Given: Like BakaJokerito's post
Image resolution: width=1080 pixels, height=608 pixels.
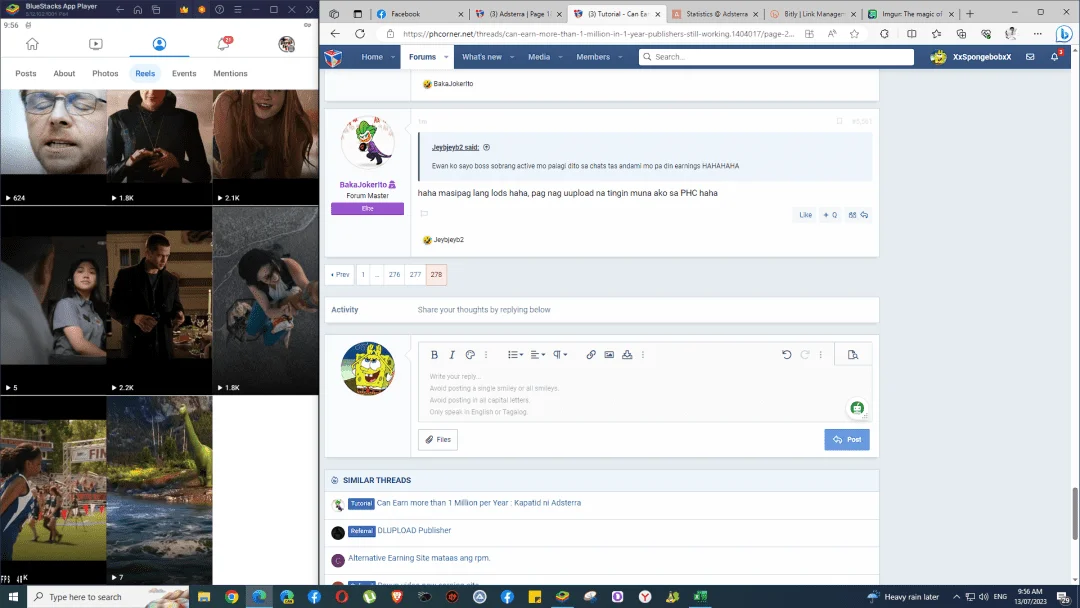Looking at the screenshot, I should [805, 215].
